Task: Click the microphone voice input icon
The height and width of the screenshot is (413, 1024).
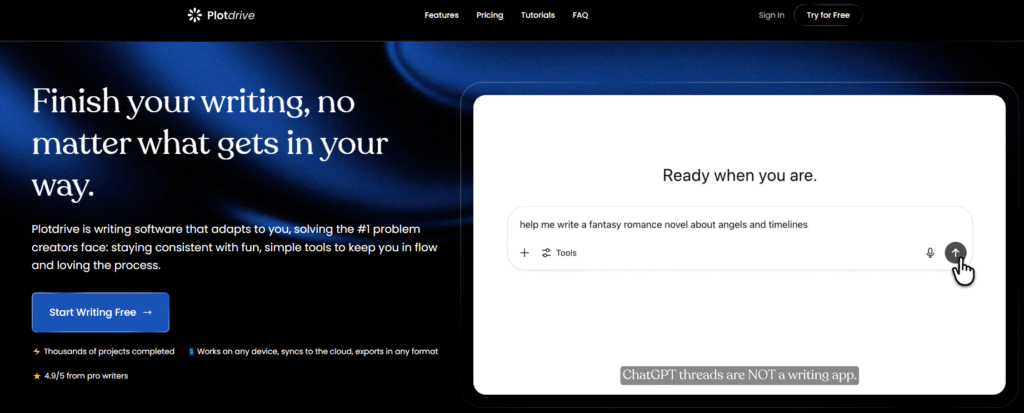Action: pyautogui.click(x=930, y=253)
